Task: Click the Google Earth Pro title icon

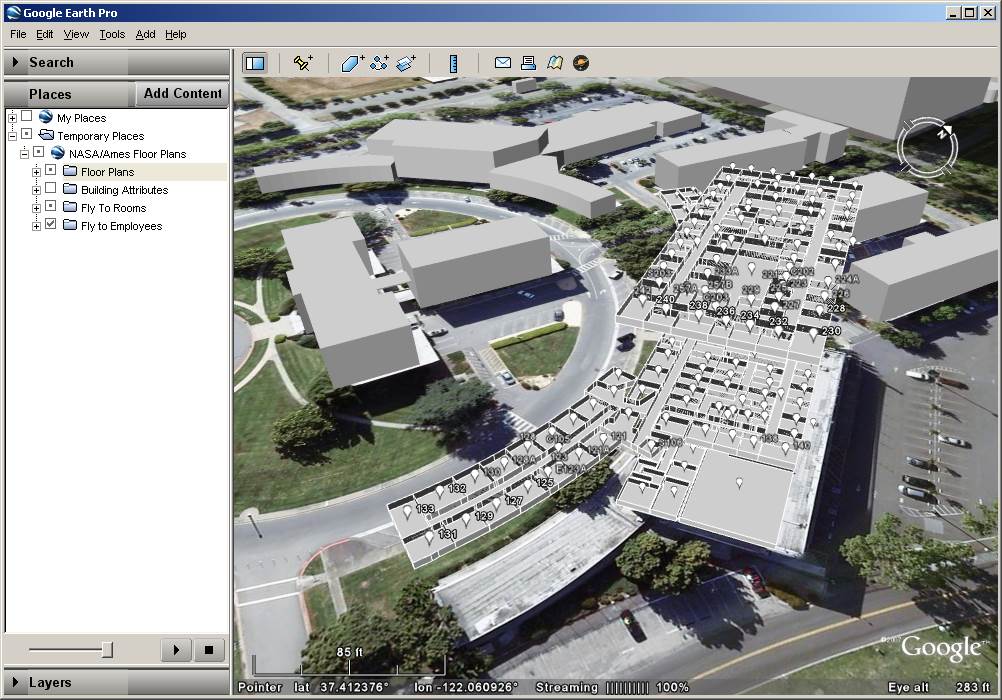Action: pyautogui.click(x=13, y=12)
